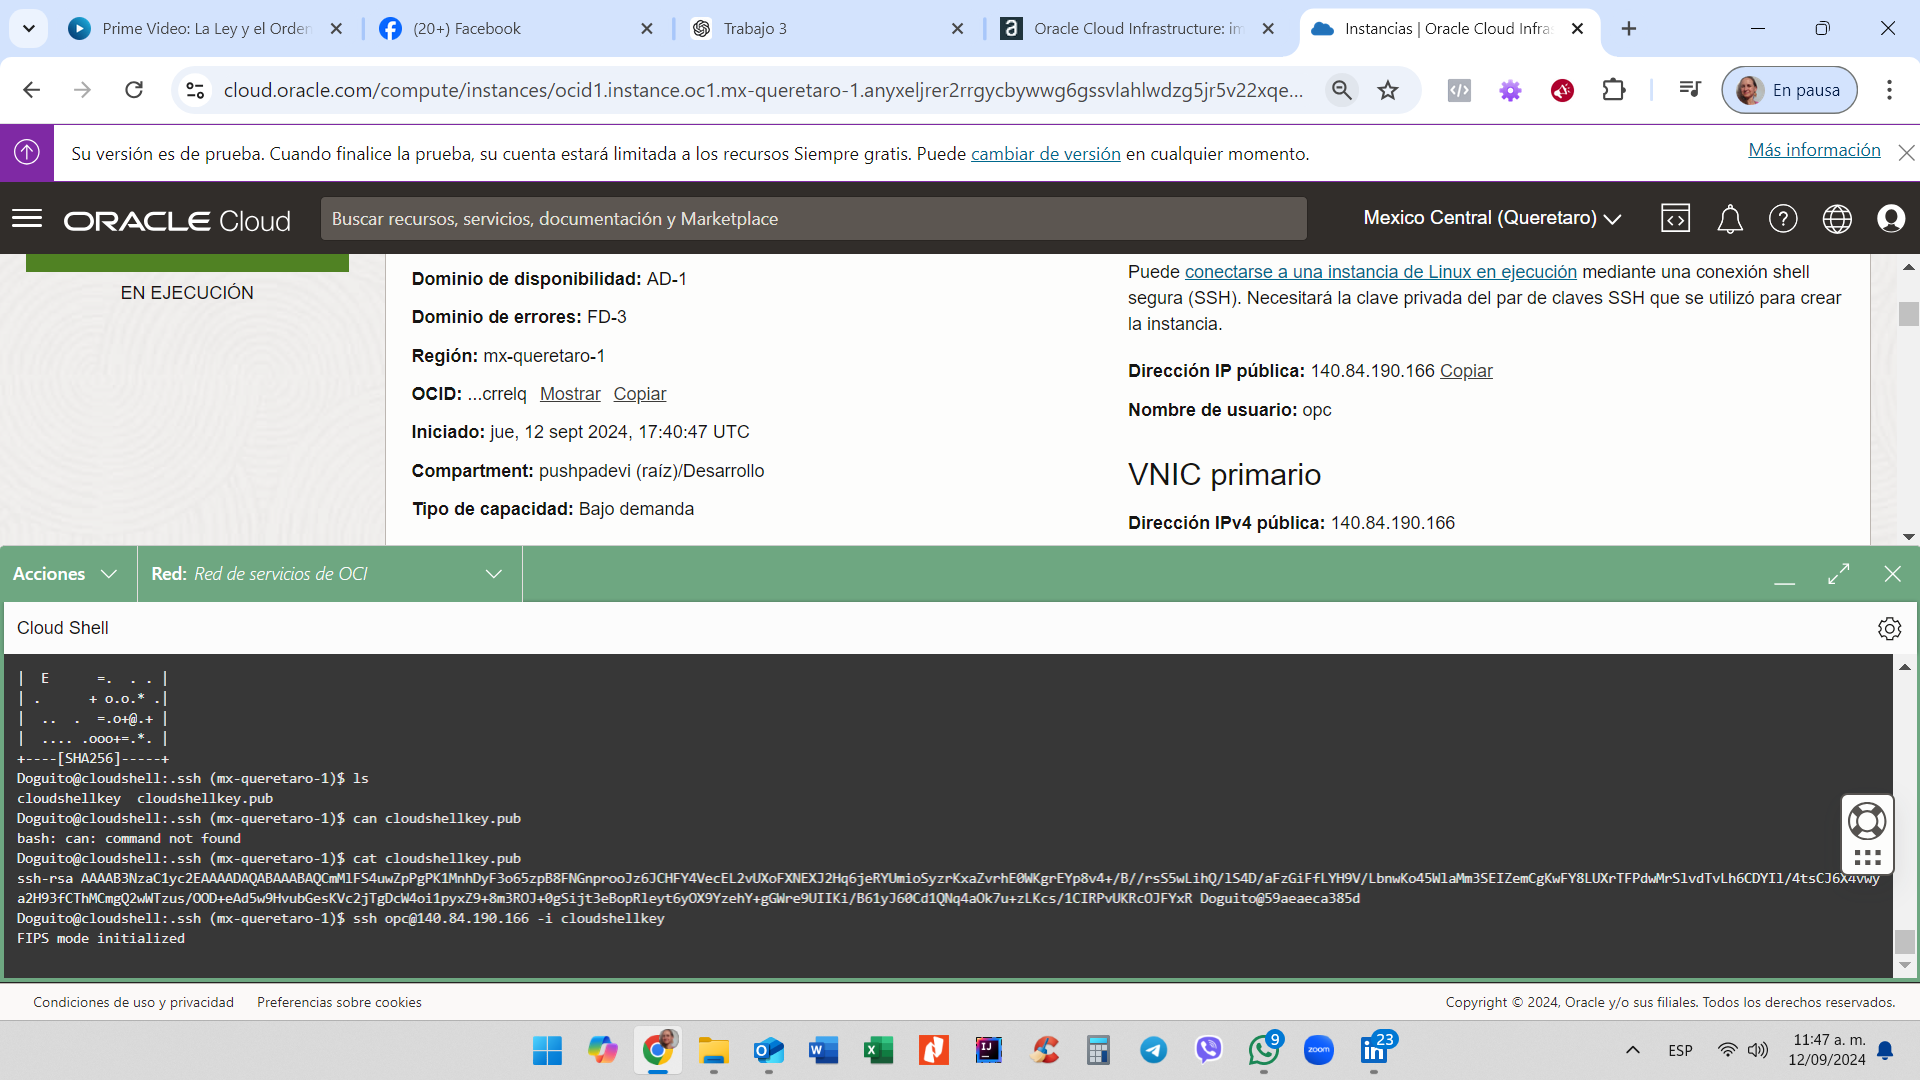Open the Más información link
Image resolution: width=1920 pixels, height=1080 pixels.
click(x=1814, y=150)
